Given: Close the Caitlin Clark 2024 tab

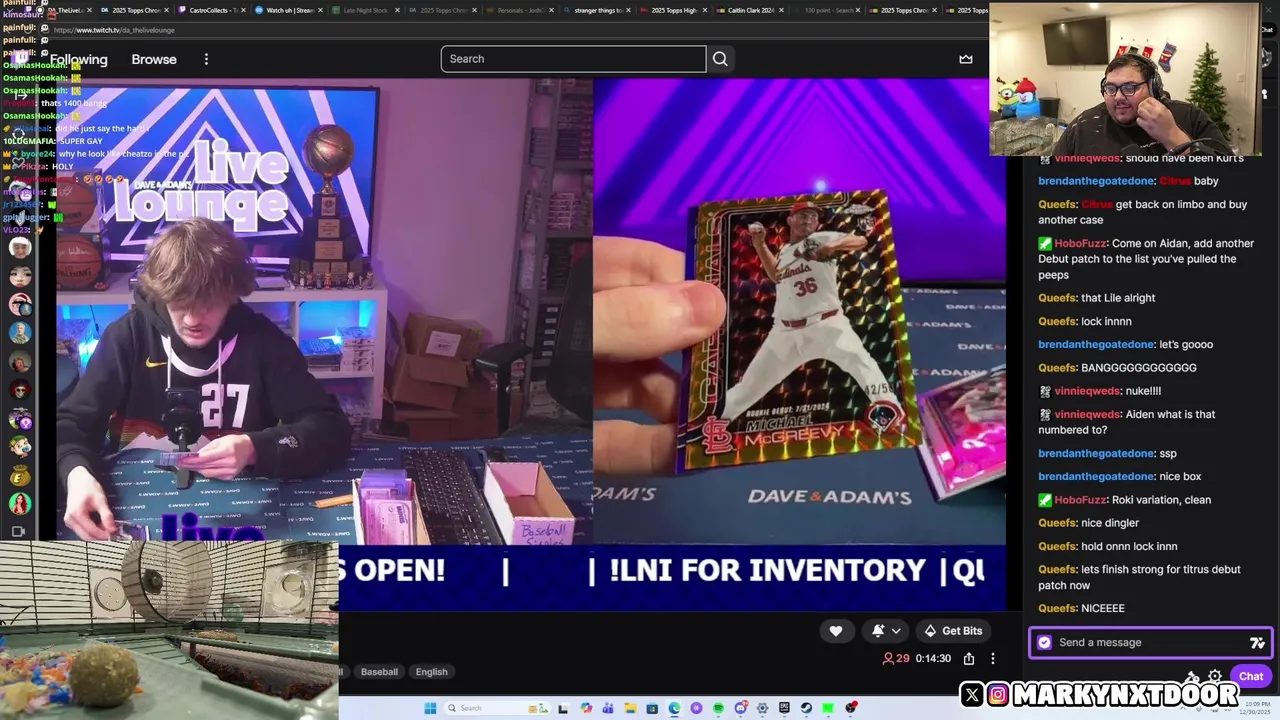Looking at the screenshot, I should coord(781,10).
